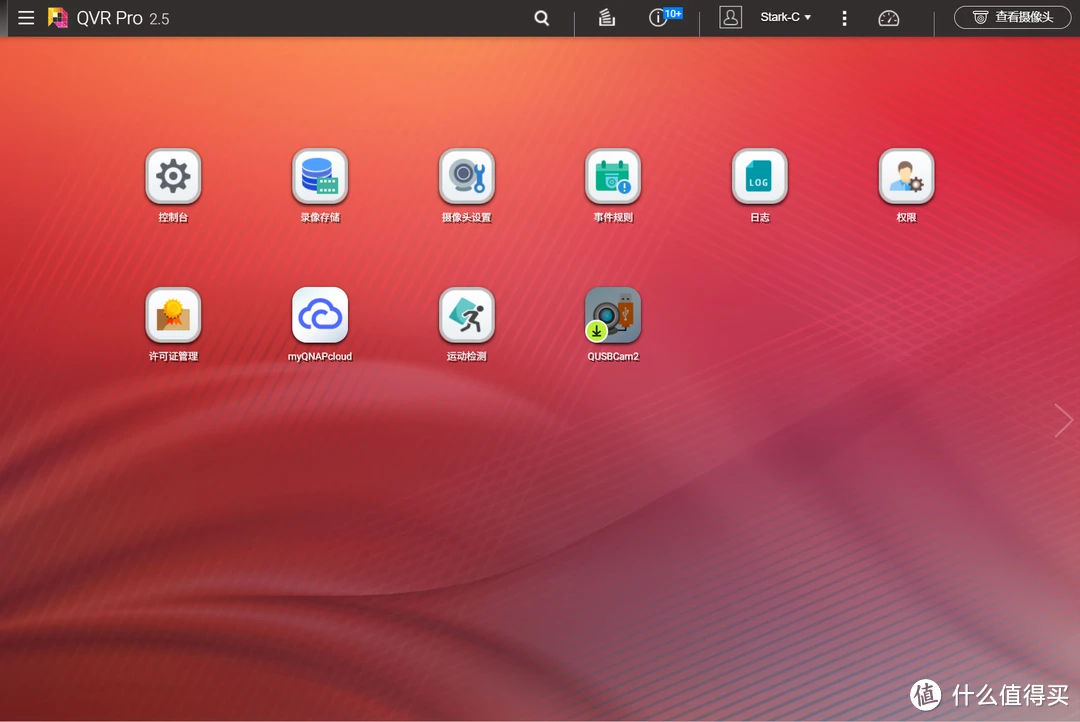
Task: Open background tasks stack icon
Action: tap(606, 18)
